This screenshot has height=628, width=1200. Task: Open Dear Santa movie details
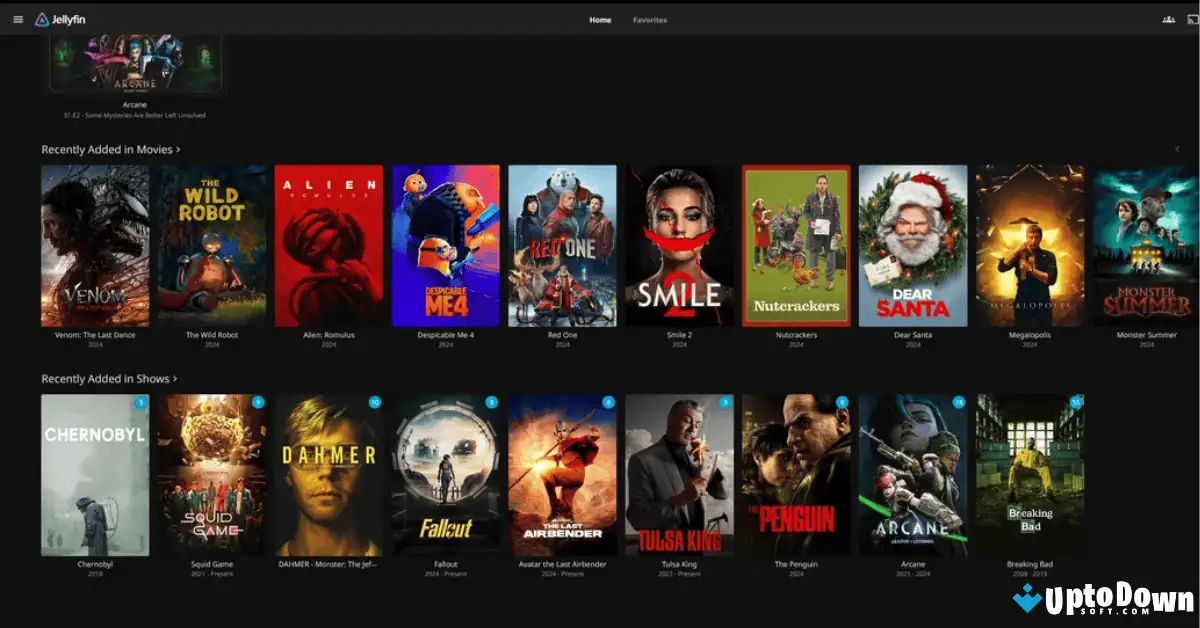(912, 245)
